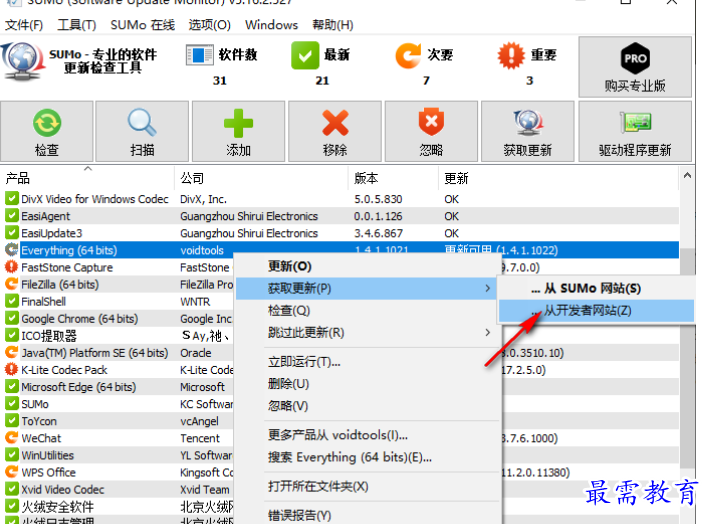Click the orange 次要 minor update icon

coord(408,55)
